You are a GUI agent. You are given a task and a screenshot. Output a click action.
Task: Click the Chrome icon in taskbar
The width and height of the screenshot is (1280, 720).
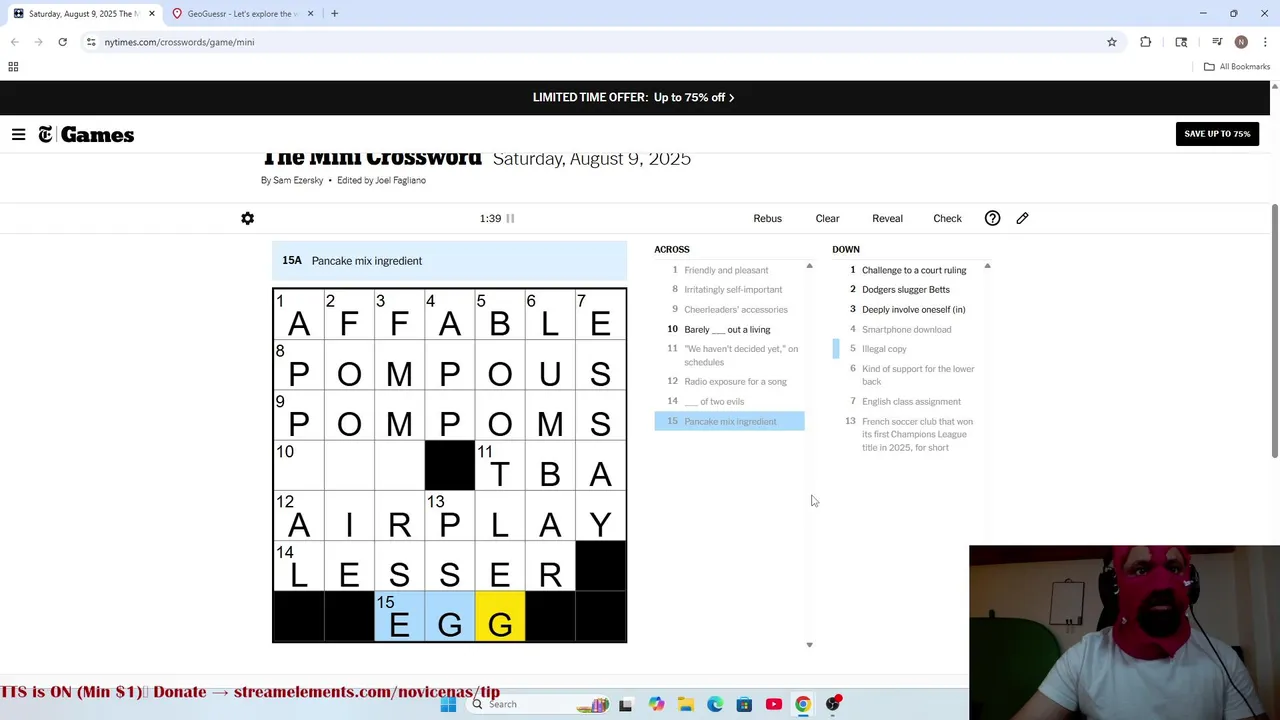(803, 704)
